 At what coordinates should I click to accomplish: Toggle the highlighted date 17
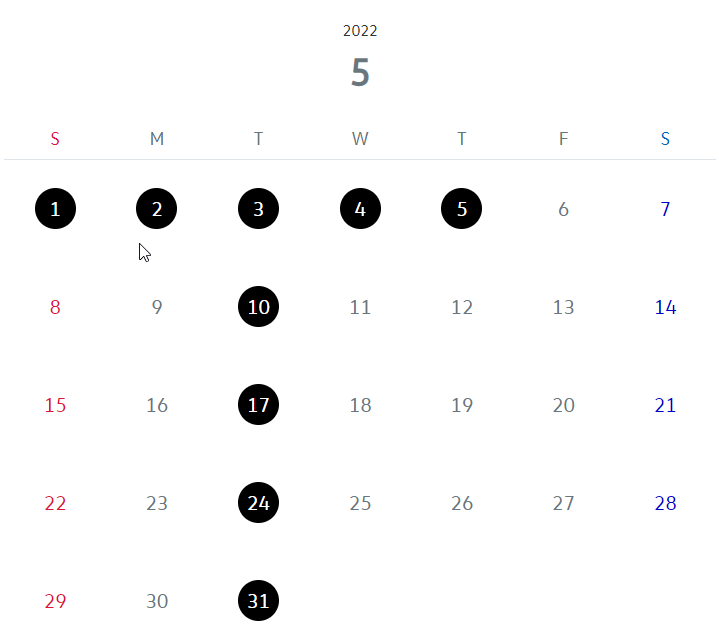[259, 405]
